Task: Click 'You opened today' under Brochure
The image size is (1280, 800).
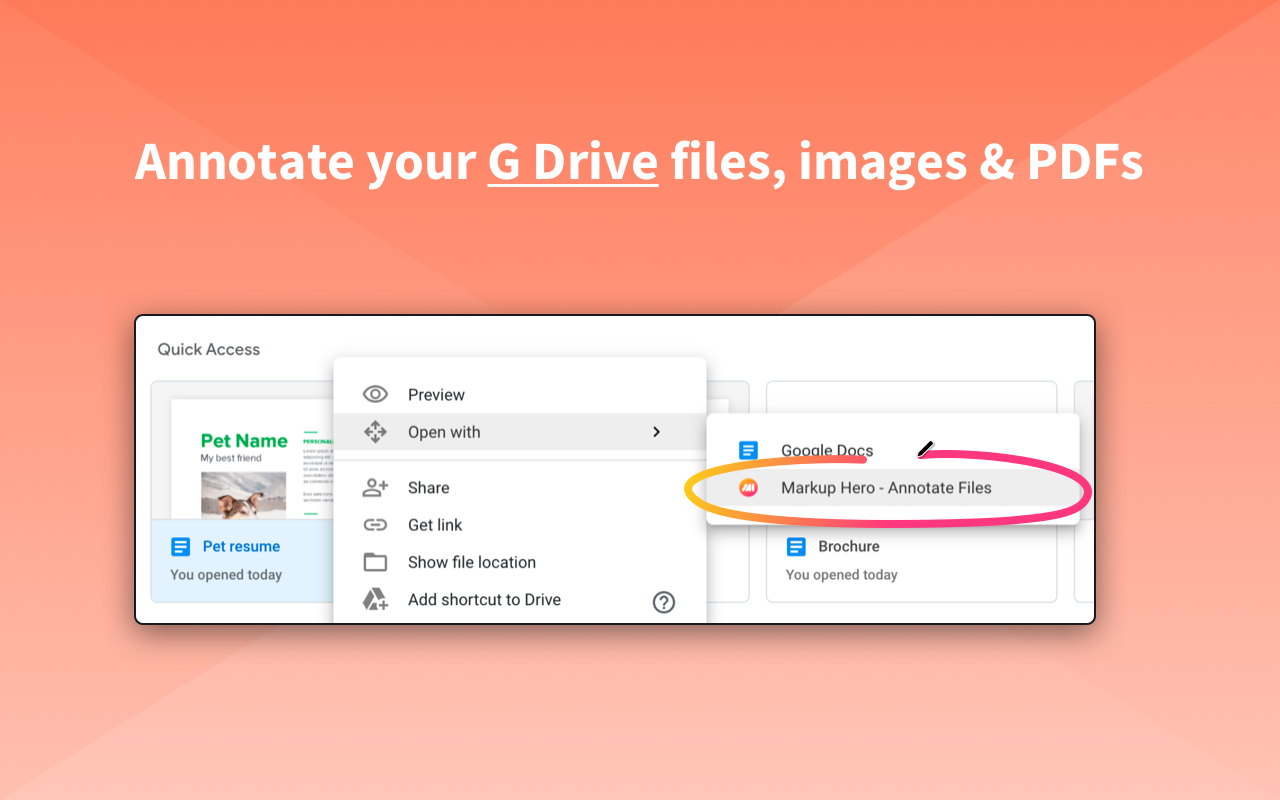Action: coord(842,575)
